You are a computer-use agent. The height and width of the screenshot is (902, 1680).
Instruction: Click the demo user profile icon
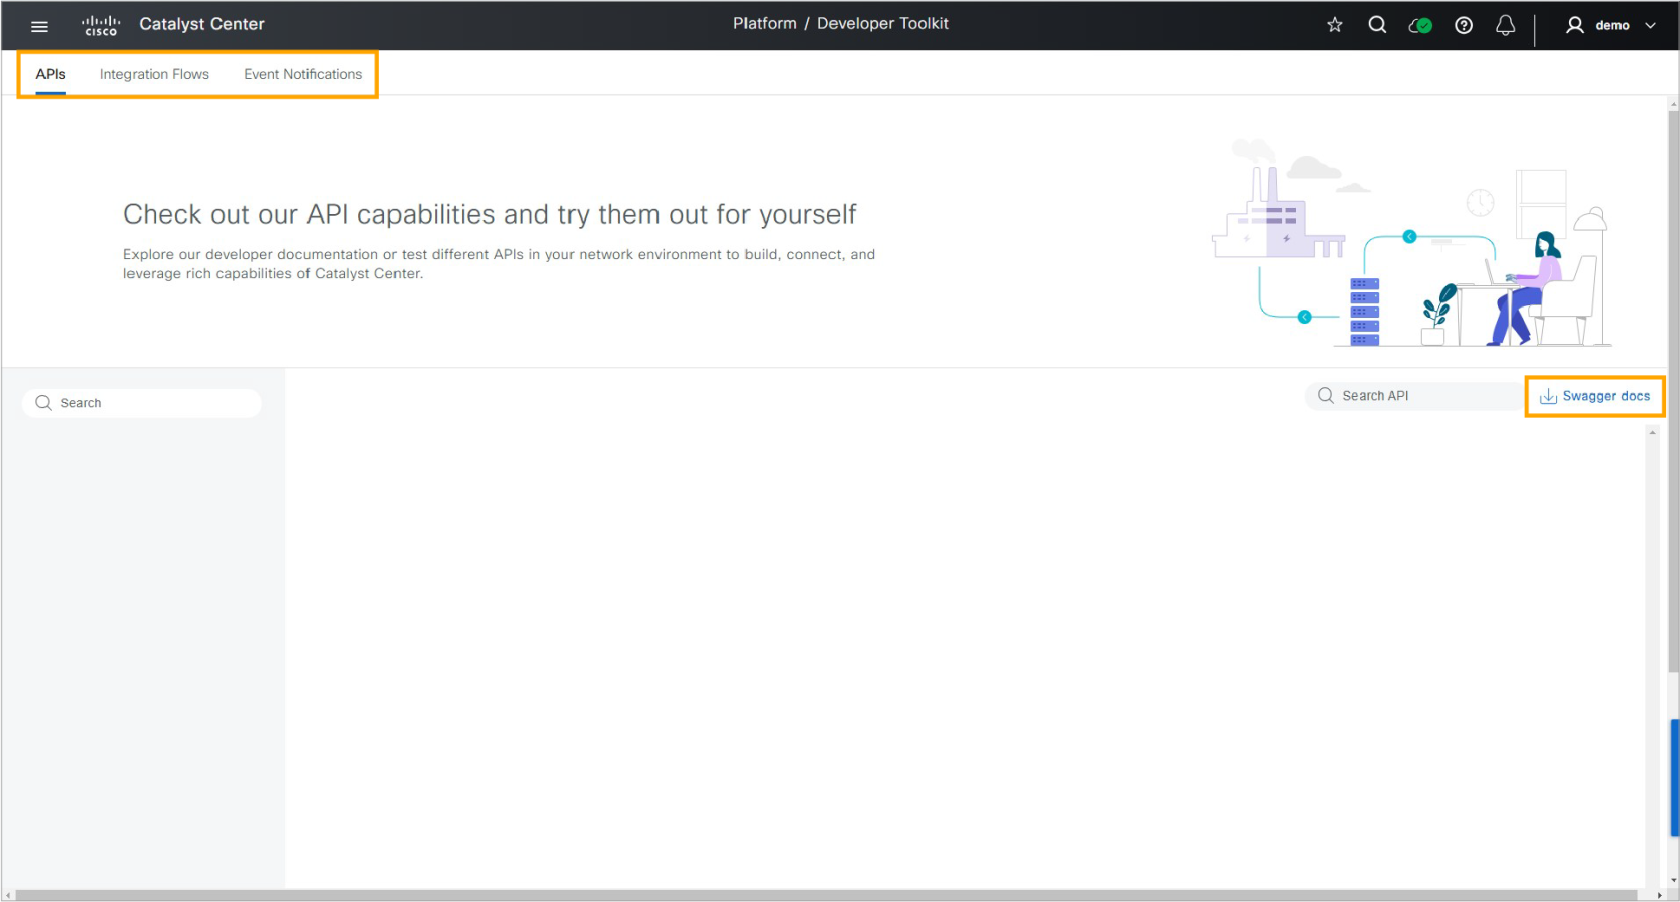[1575, 25]
